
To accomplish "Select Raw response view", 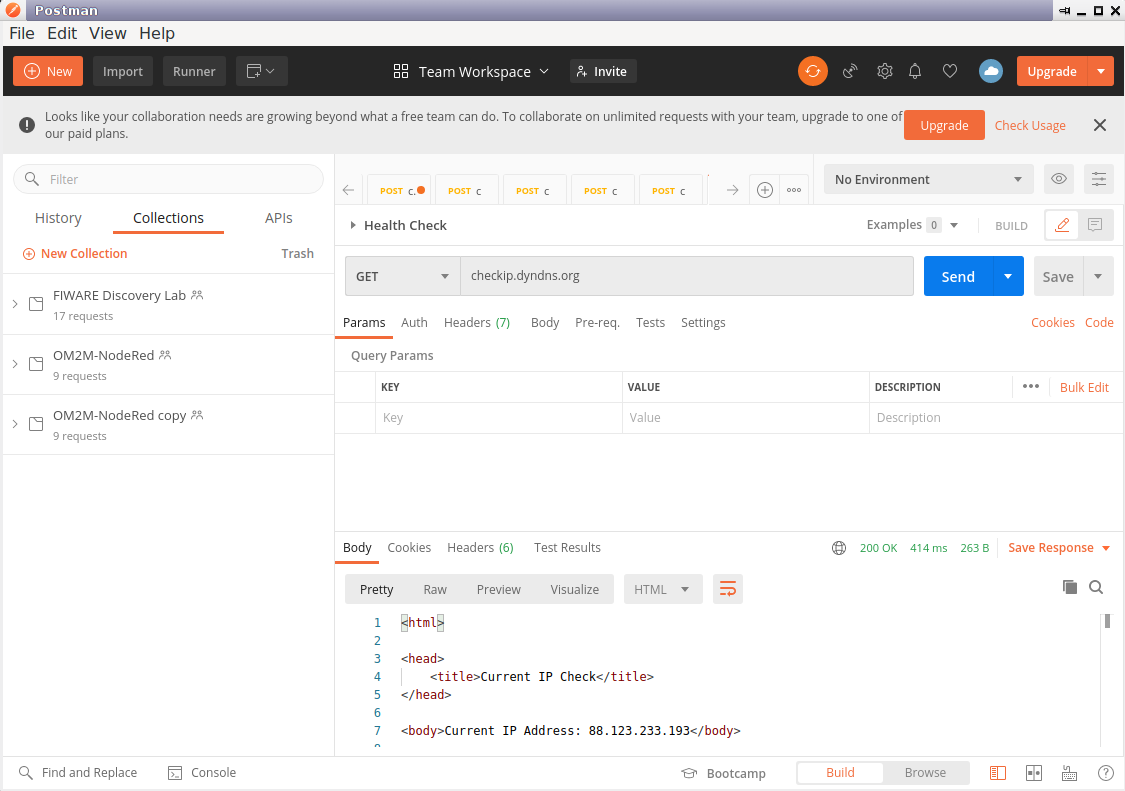I will coord(435,589).
